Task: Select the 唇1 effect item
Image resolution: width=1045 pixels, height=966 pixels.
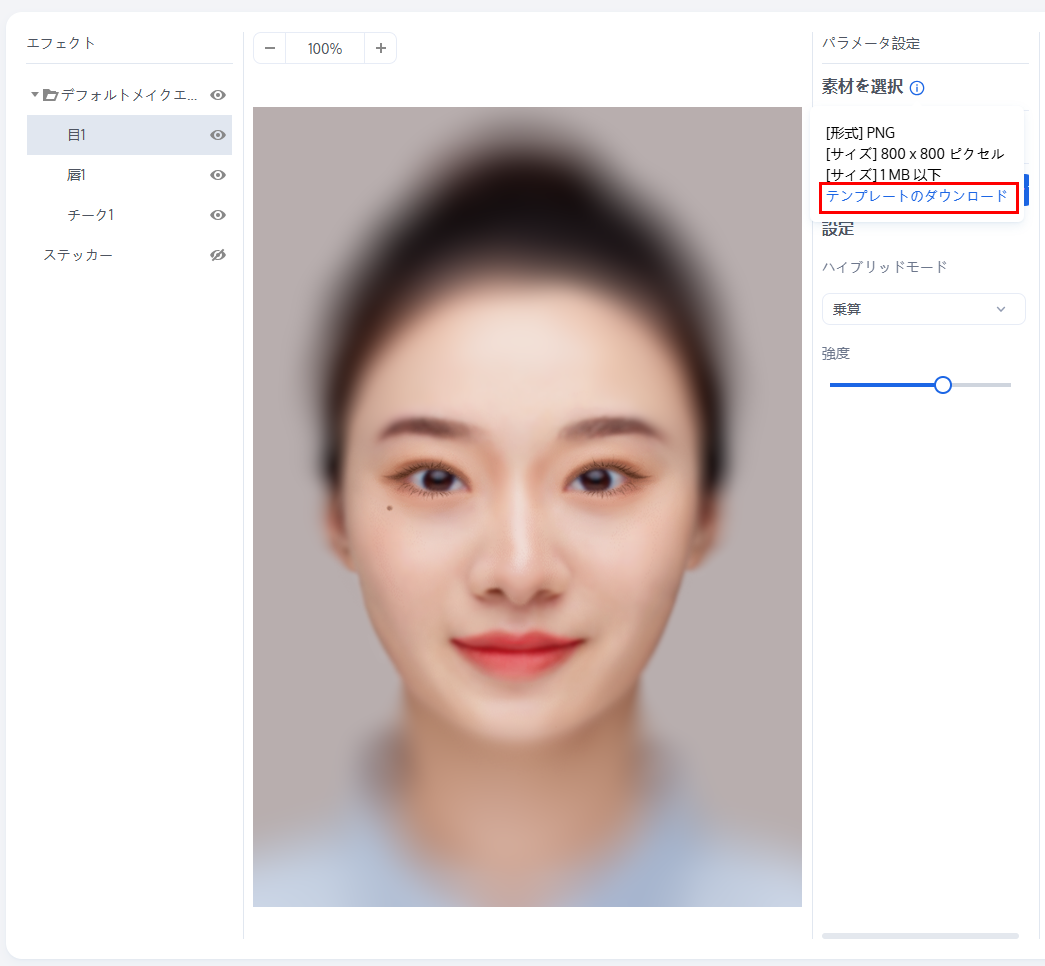Action: coord(77,175)
